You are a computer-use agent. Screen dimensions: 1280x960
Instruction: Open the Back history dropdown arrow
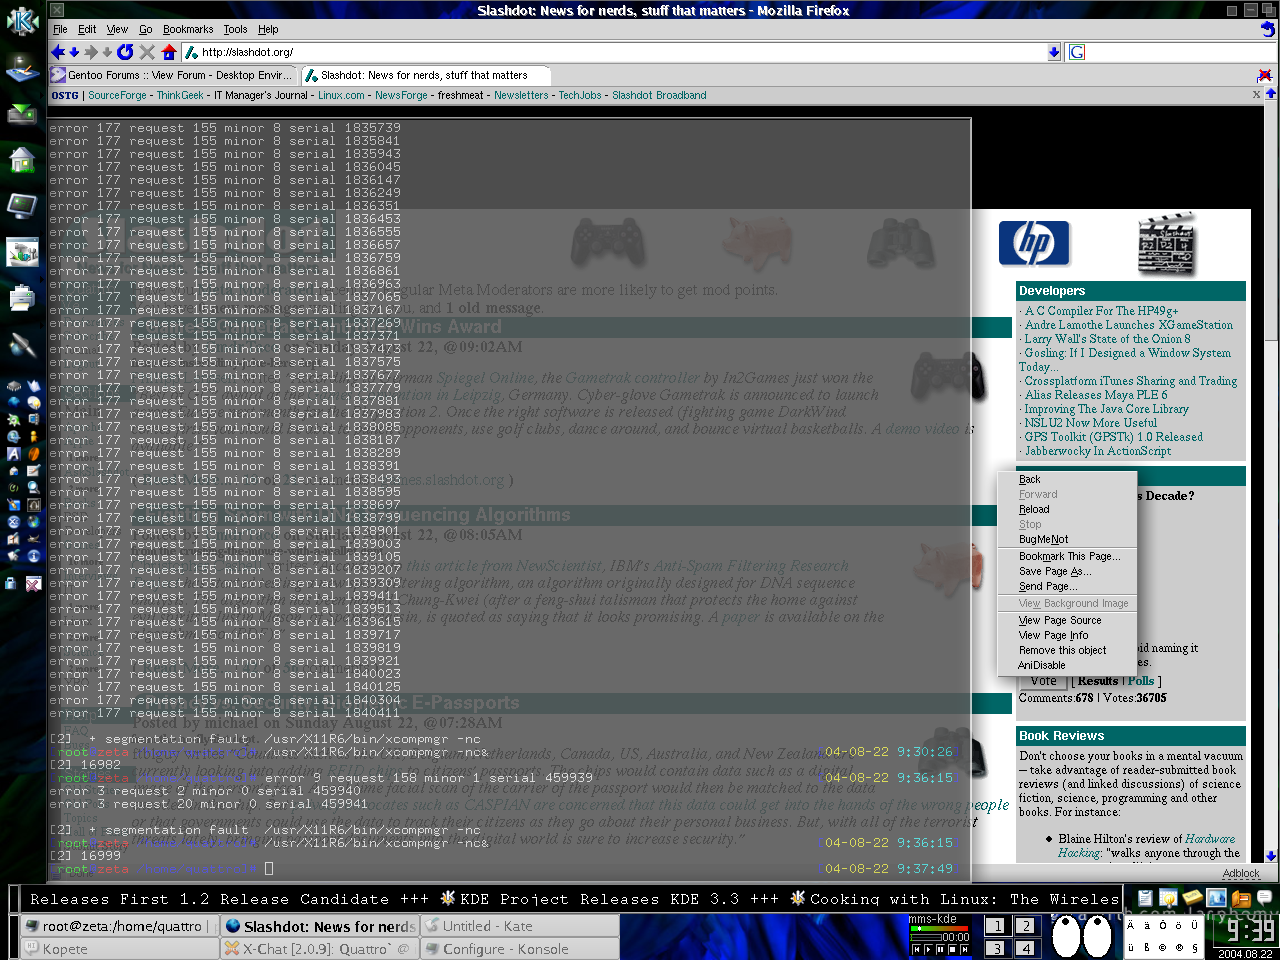pyautogui.click(x=74, y=52)
